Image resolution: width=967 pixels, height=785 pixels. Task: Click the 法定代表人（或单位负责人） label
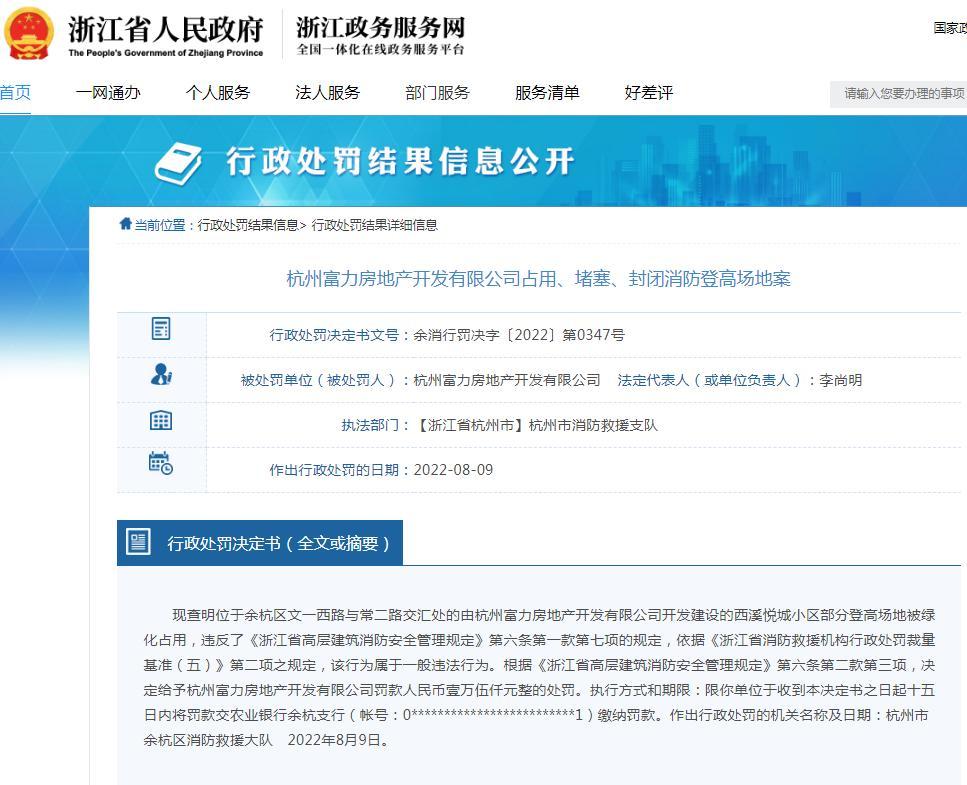(709, 380)
